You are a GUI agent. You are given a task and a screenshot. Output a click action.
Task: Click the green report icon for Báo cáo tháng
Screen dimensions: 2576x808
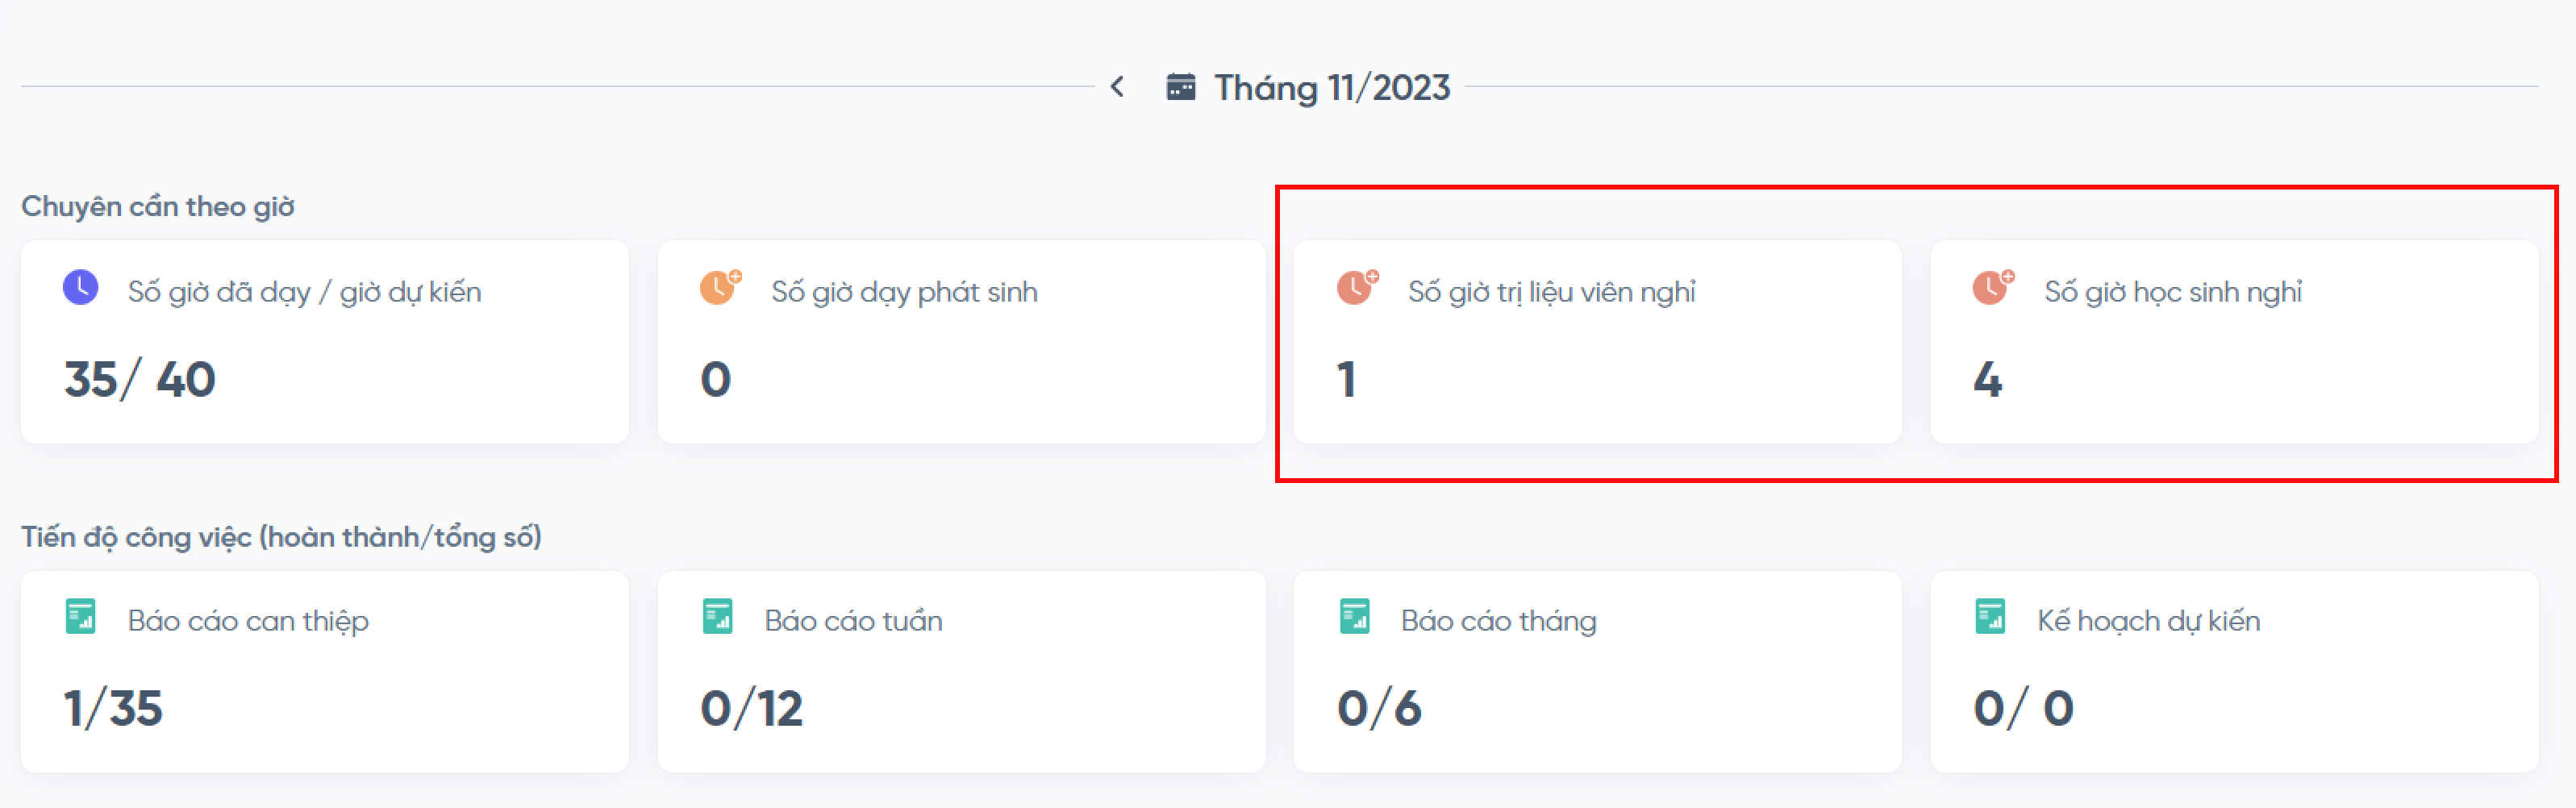(1355, 617)
